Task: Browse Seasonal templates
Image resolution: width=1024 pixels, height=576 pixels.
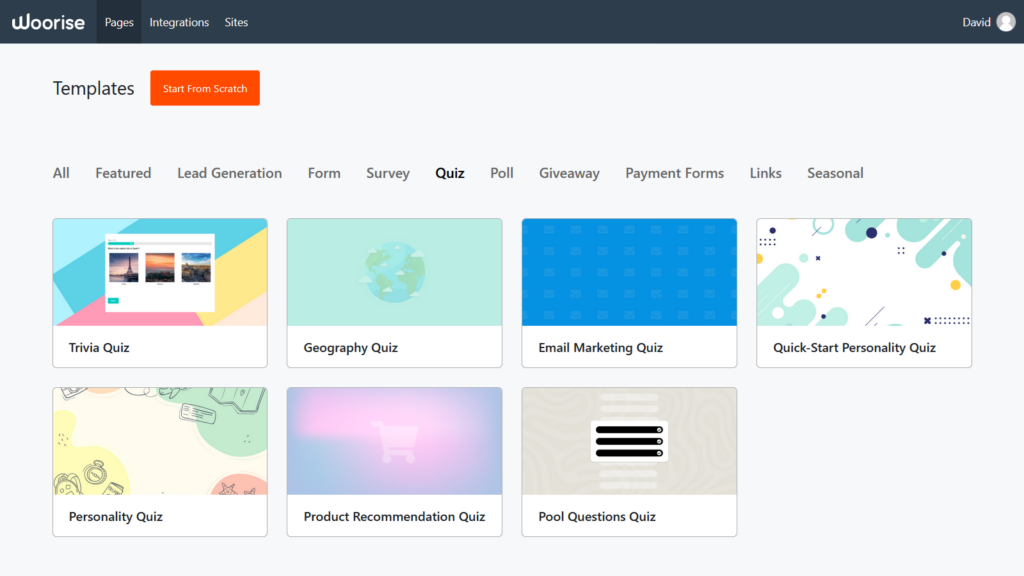Action: pyautogui.click(x=835, y=172)
